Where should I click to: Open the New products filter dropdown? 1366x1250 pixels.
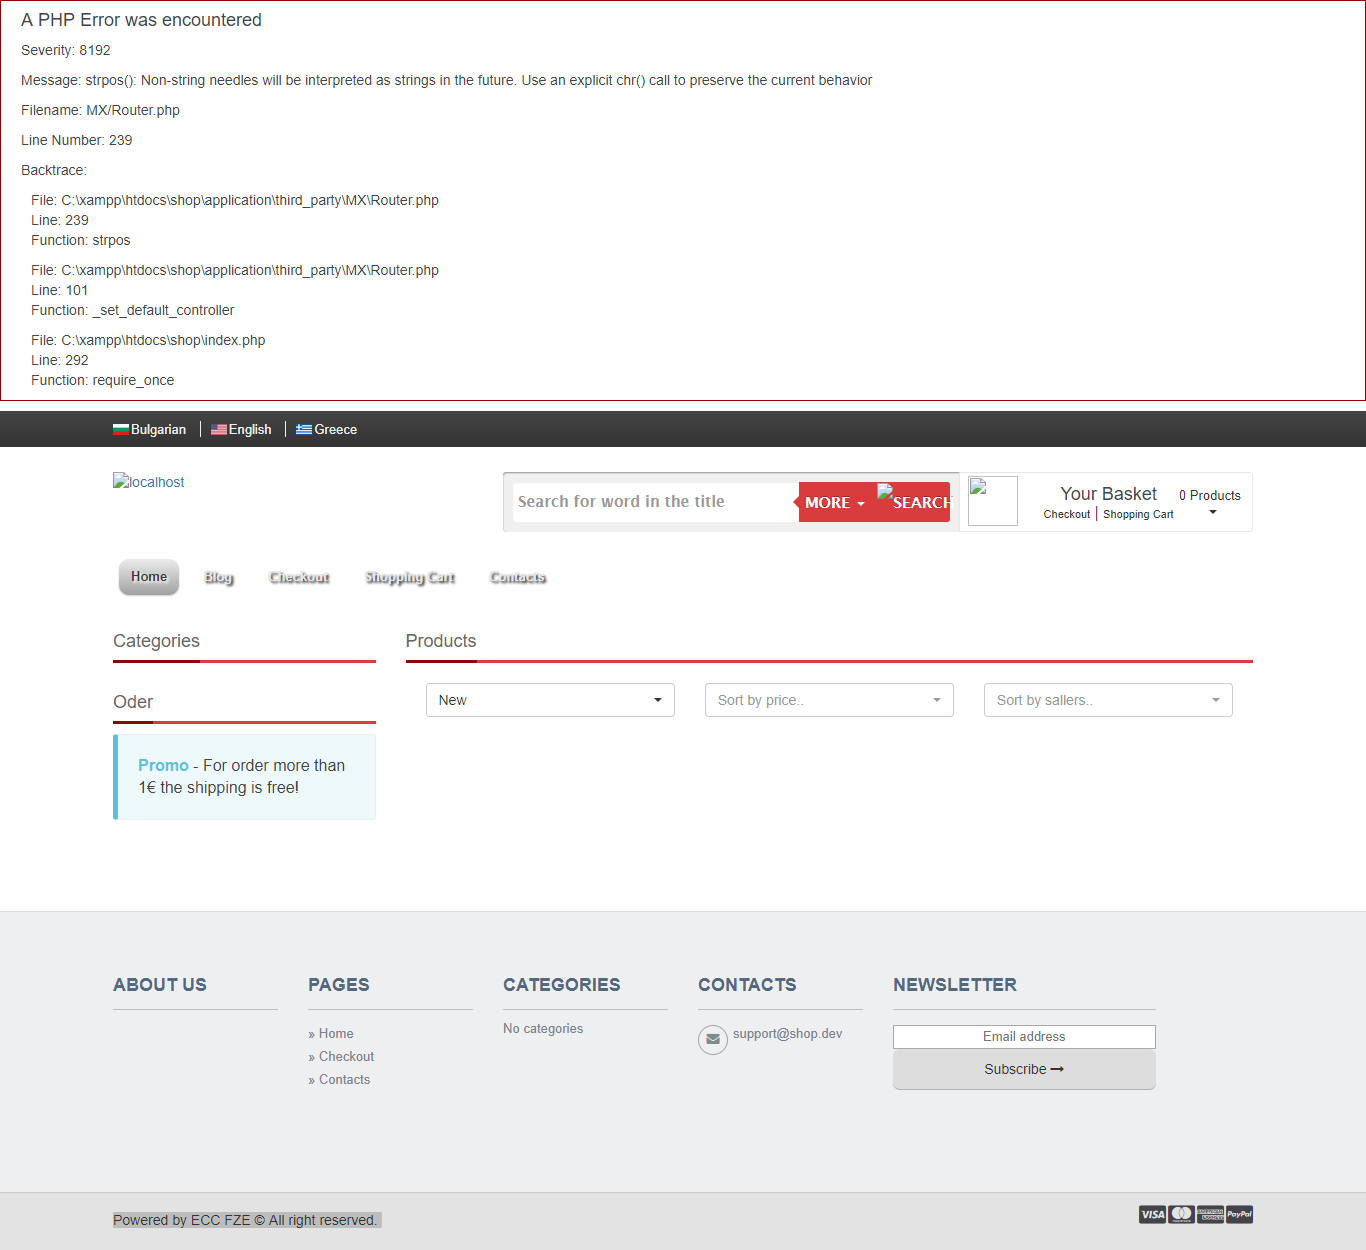point(550,700)
